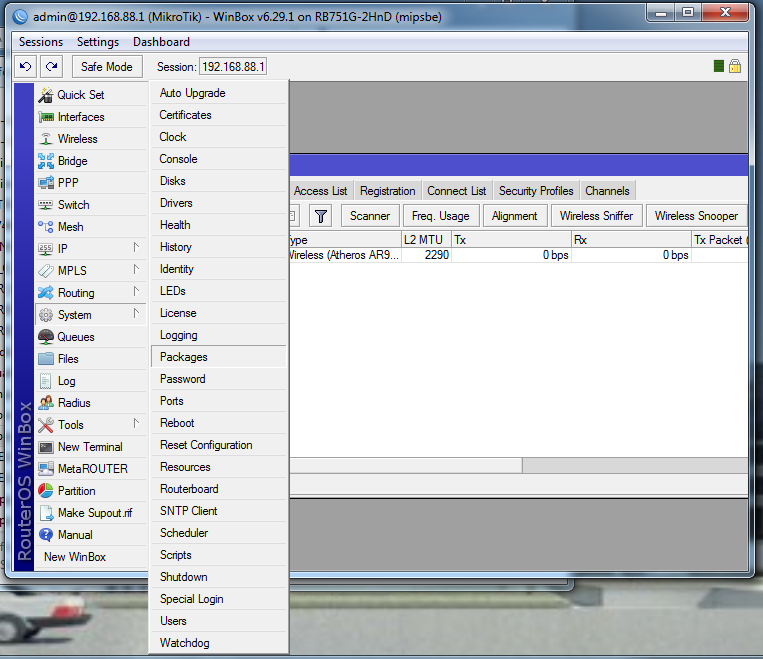The image size is (763, 659).
Task: Choose Reset Configuration menu entry
Action: click(218, 445)
